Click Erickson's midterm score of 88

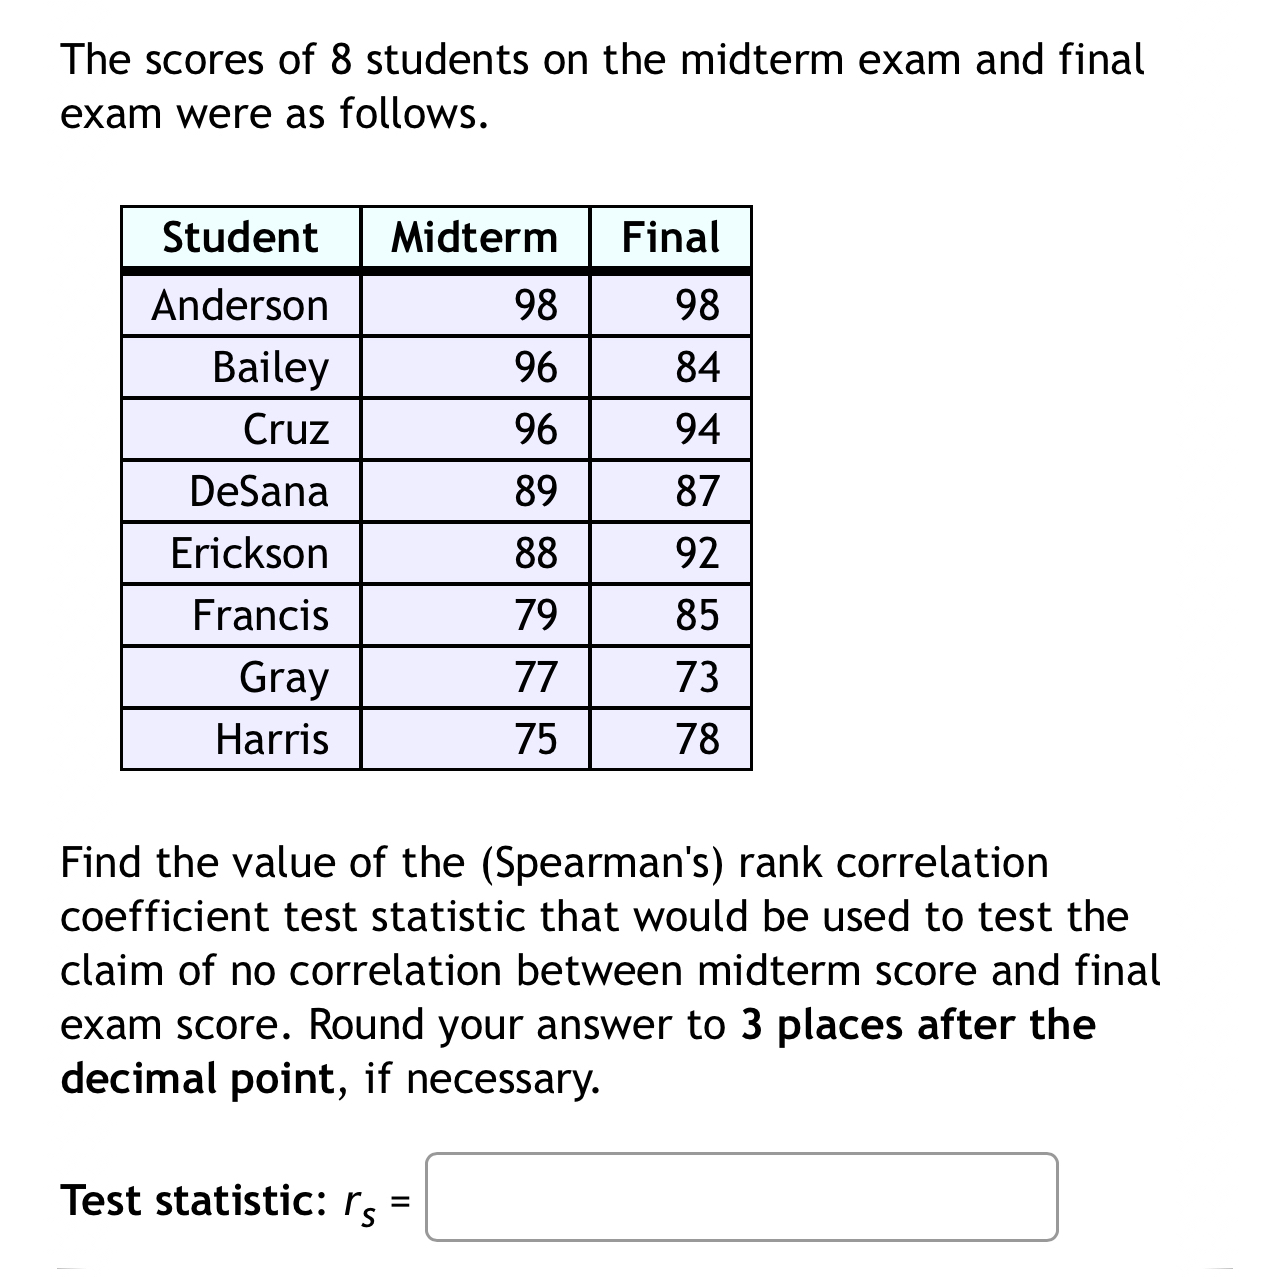(x=536, y=554)
